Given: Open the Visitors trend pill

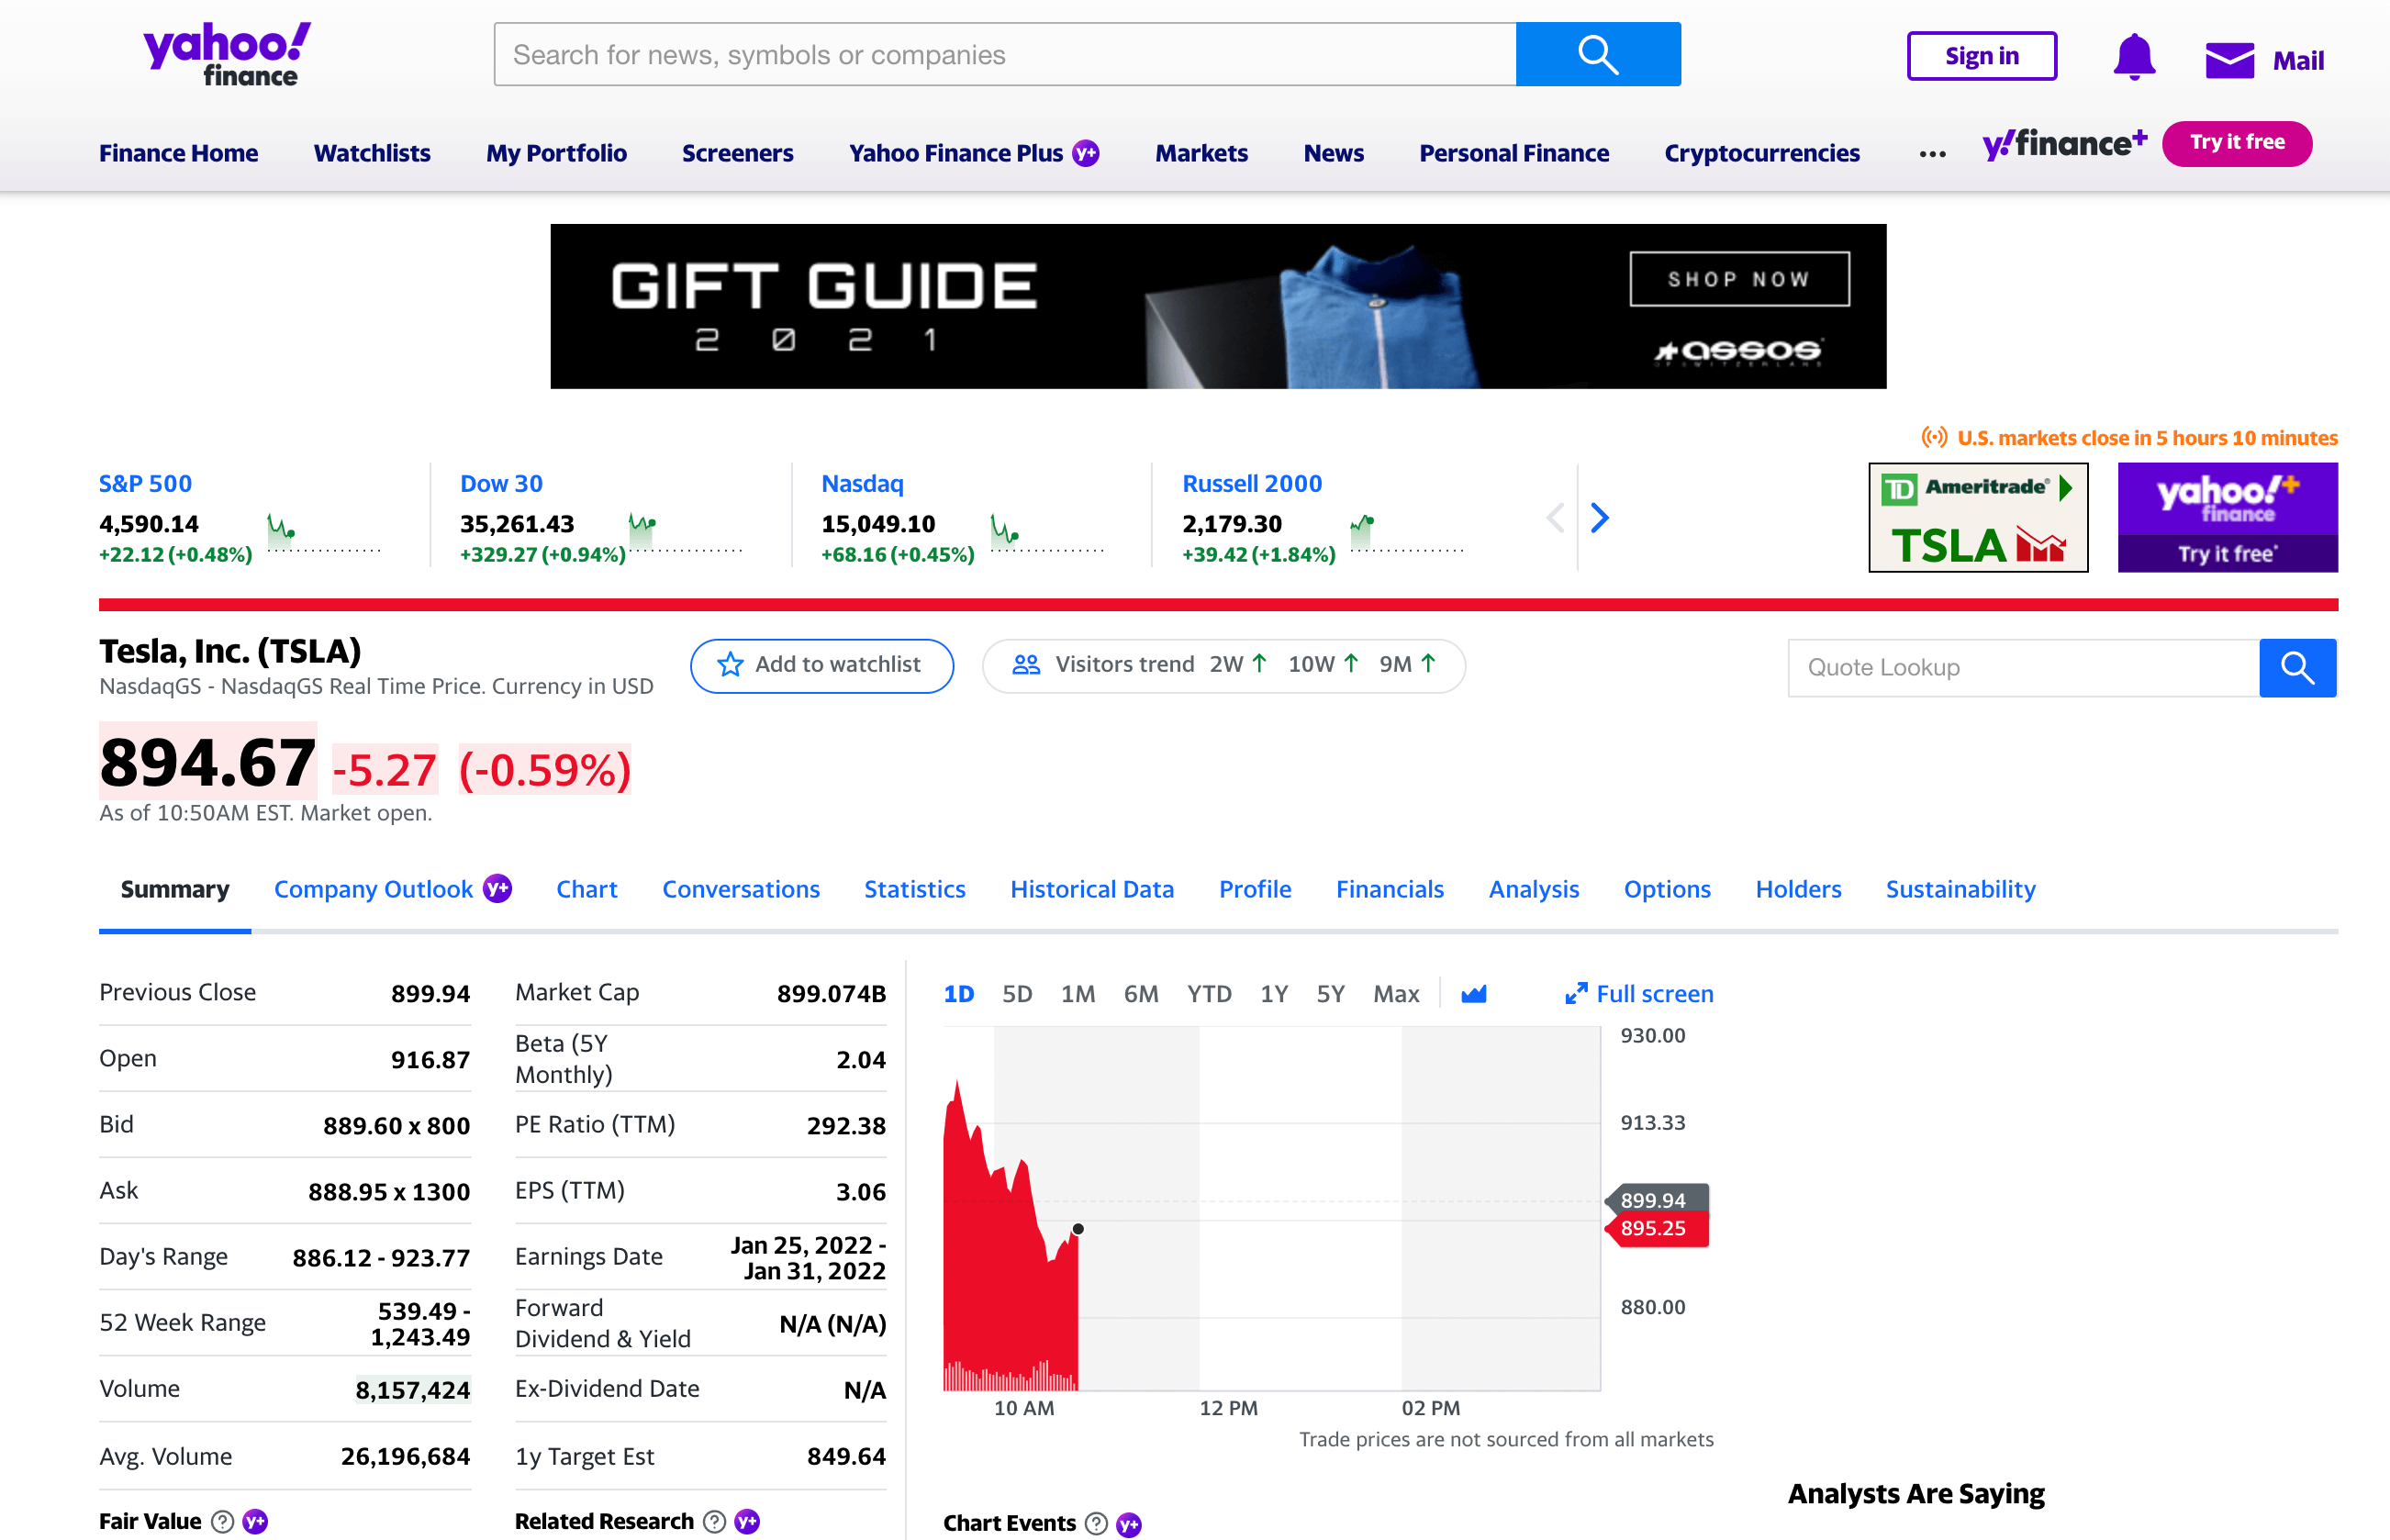Looking at the screenshot, I should pyautogui.click(x=1223, y=665).
